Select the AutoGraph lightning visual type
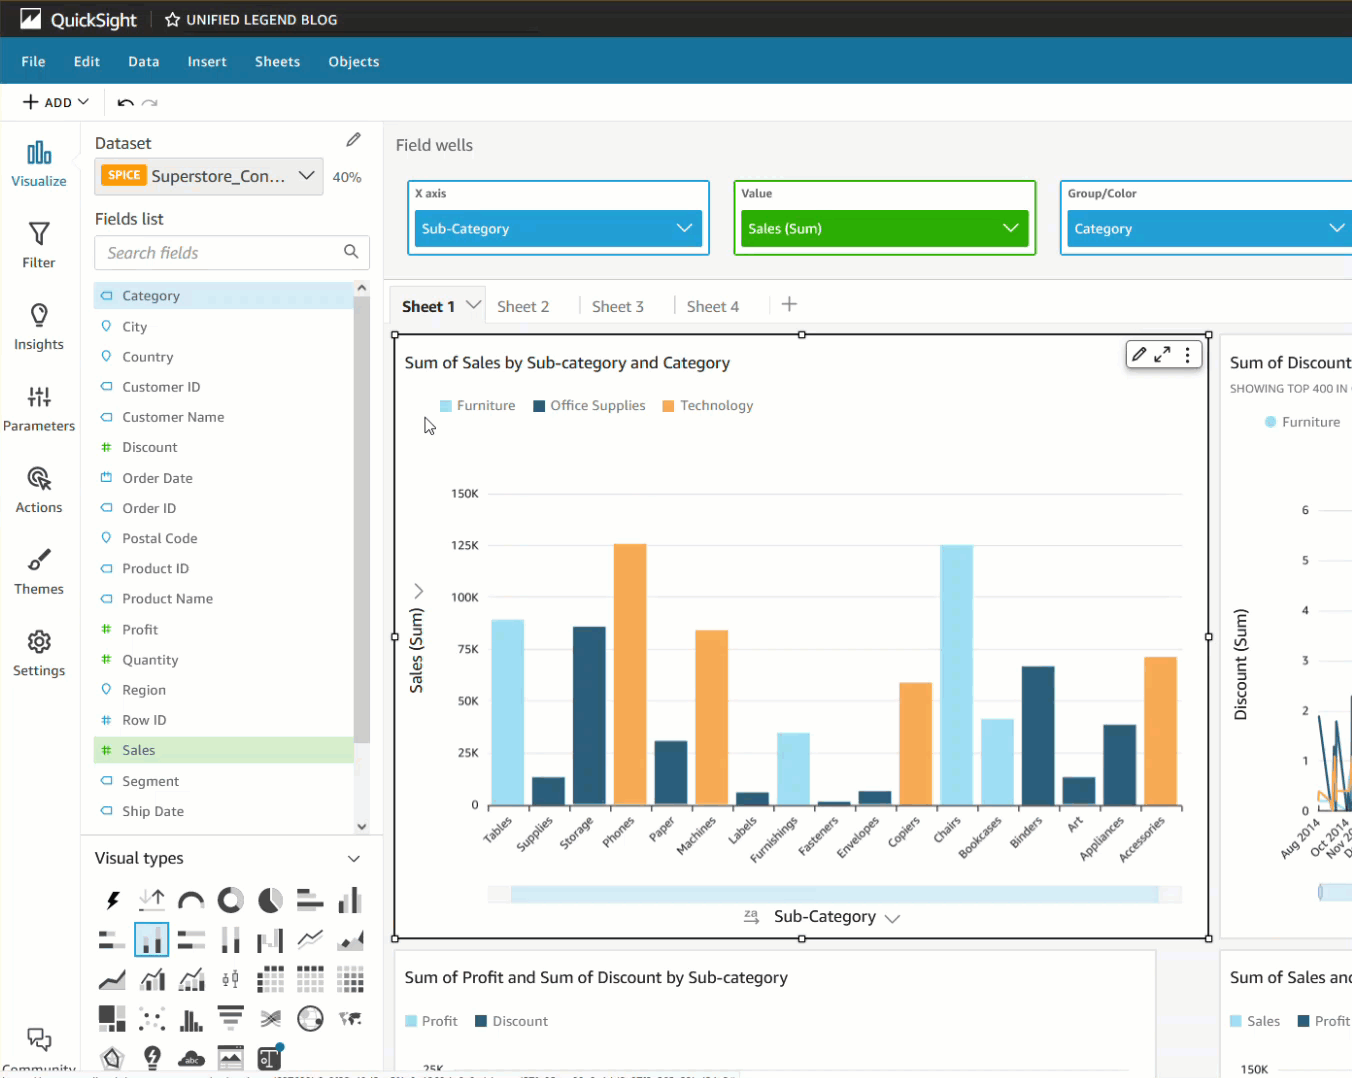Viewport: 1352px width, 1078px height. click(x=112, y=900)
